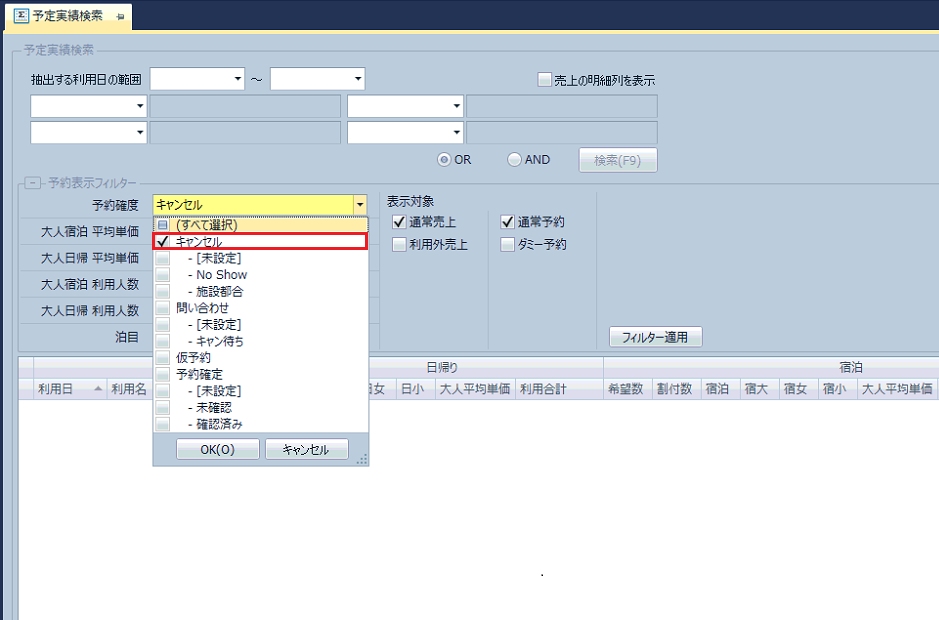Screen dimensions: 939x620
Task: Enable the ダミー予約 checkbox
Action: pos(508,244)
